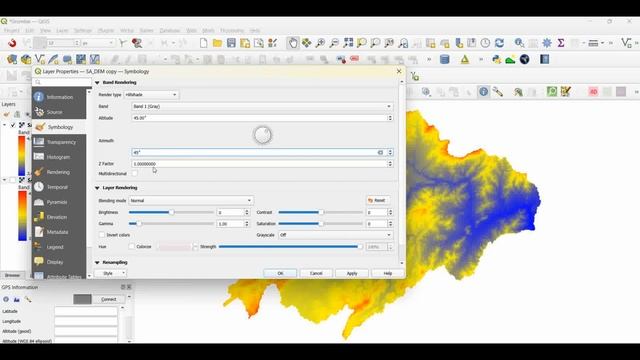This screenshot has height=360, width=640.
Task: Open the Band 1 (Gray) dropdown
Action: pyautogui.click(x=262, y=106)
